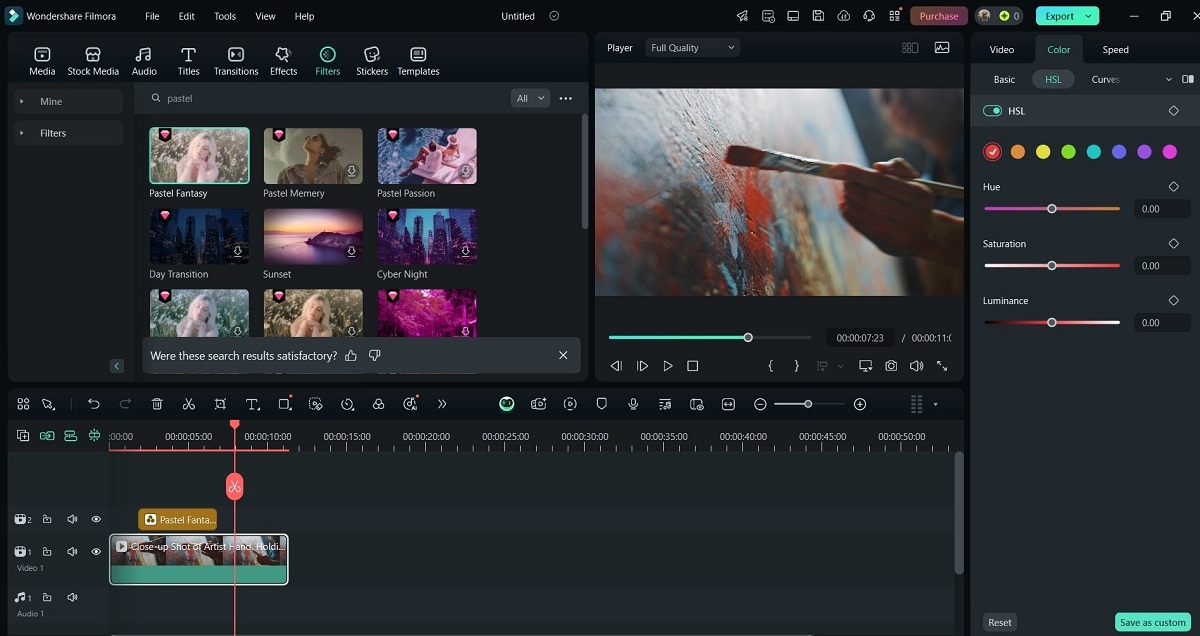Open the speed tool in timeline toolbar
The width and height of the screenshot is (1200, 636).
tap(347, 404)
